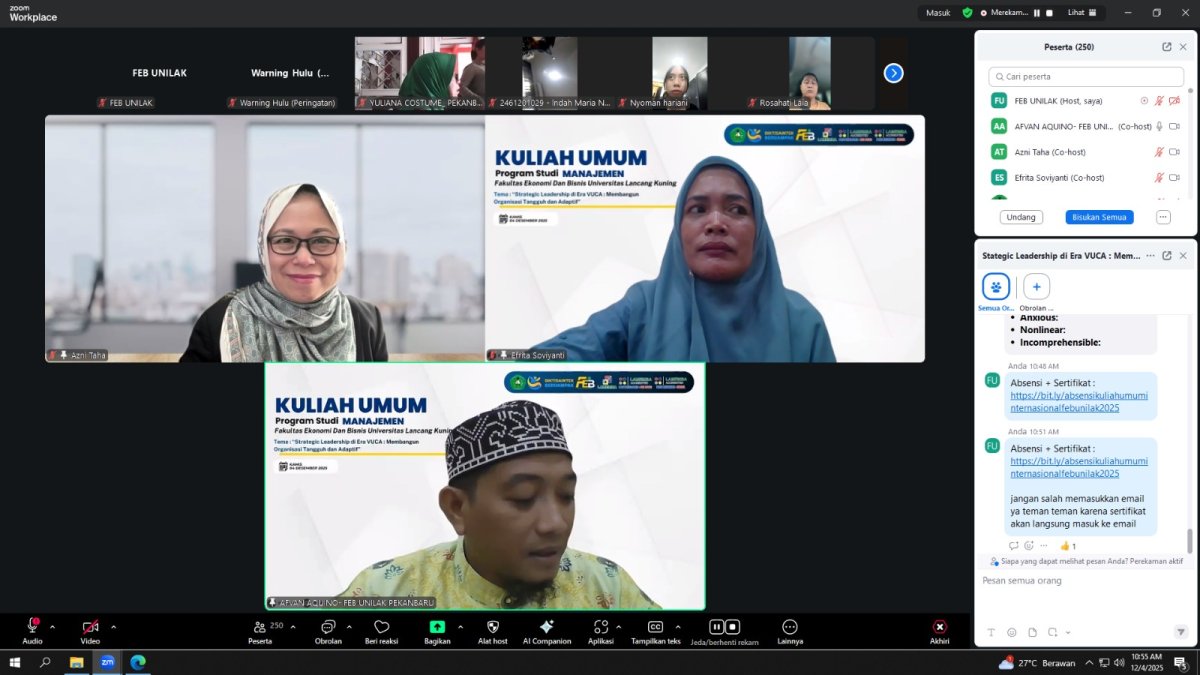
Task: Launch AI Companion sparkle icon
Action: click(547, 626)
